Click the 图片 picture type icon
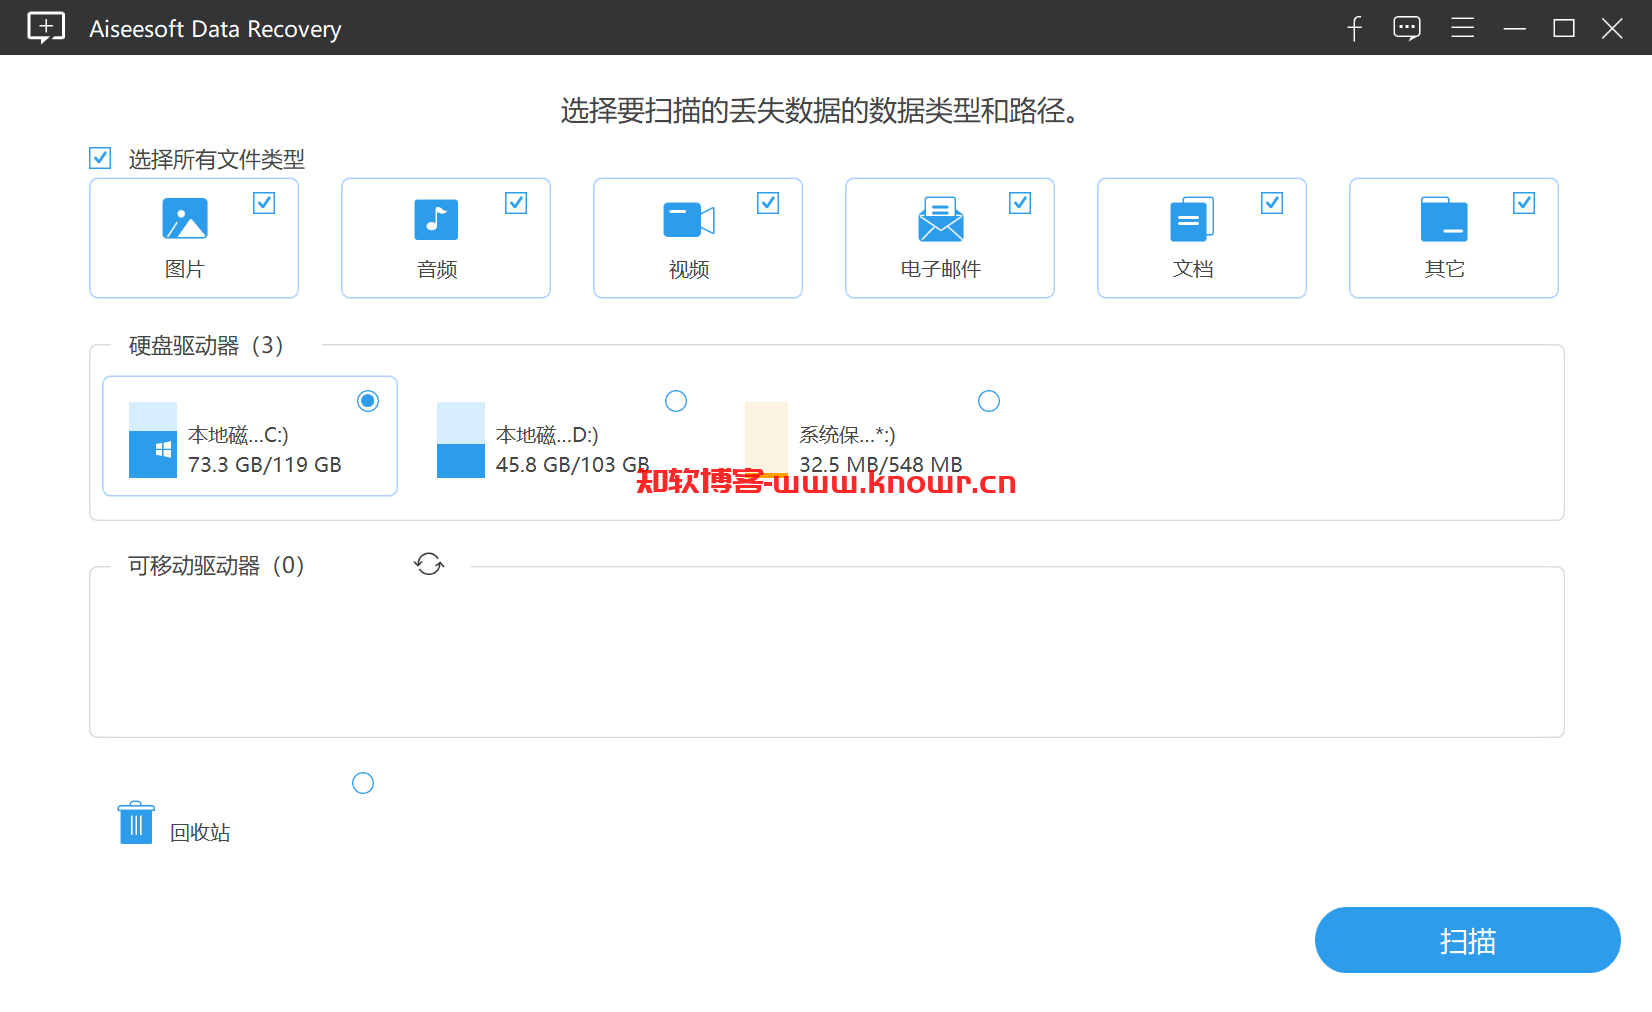1652x1012 pixels. point(185,219)
